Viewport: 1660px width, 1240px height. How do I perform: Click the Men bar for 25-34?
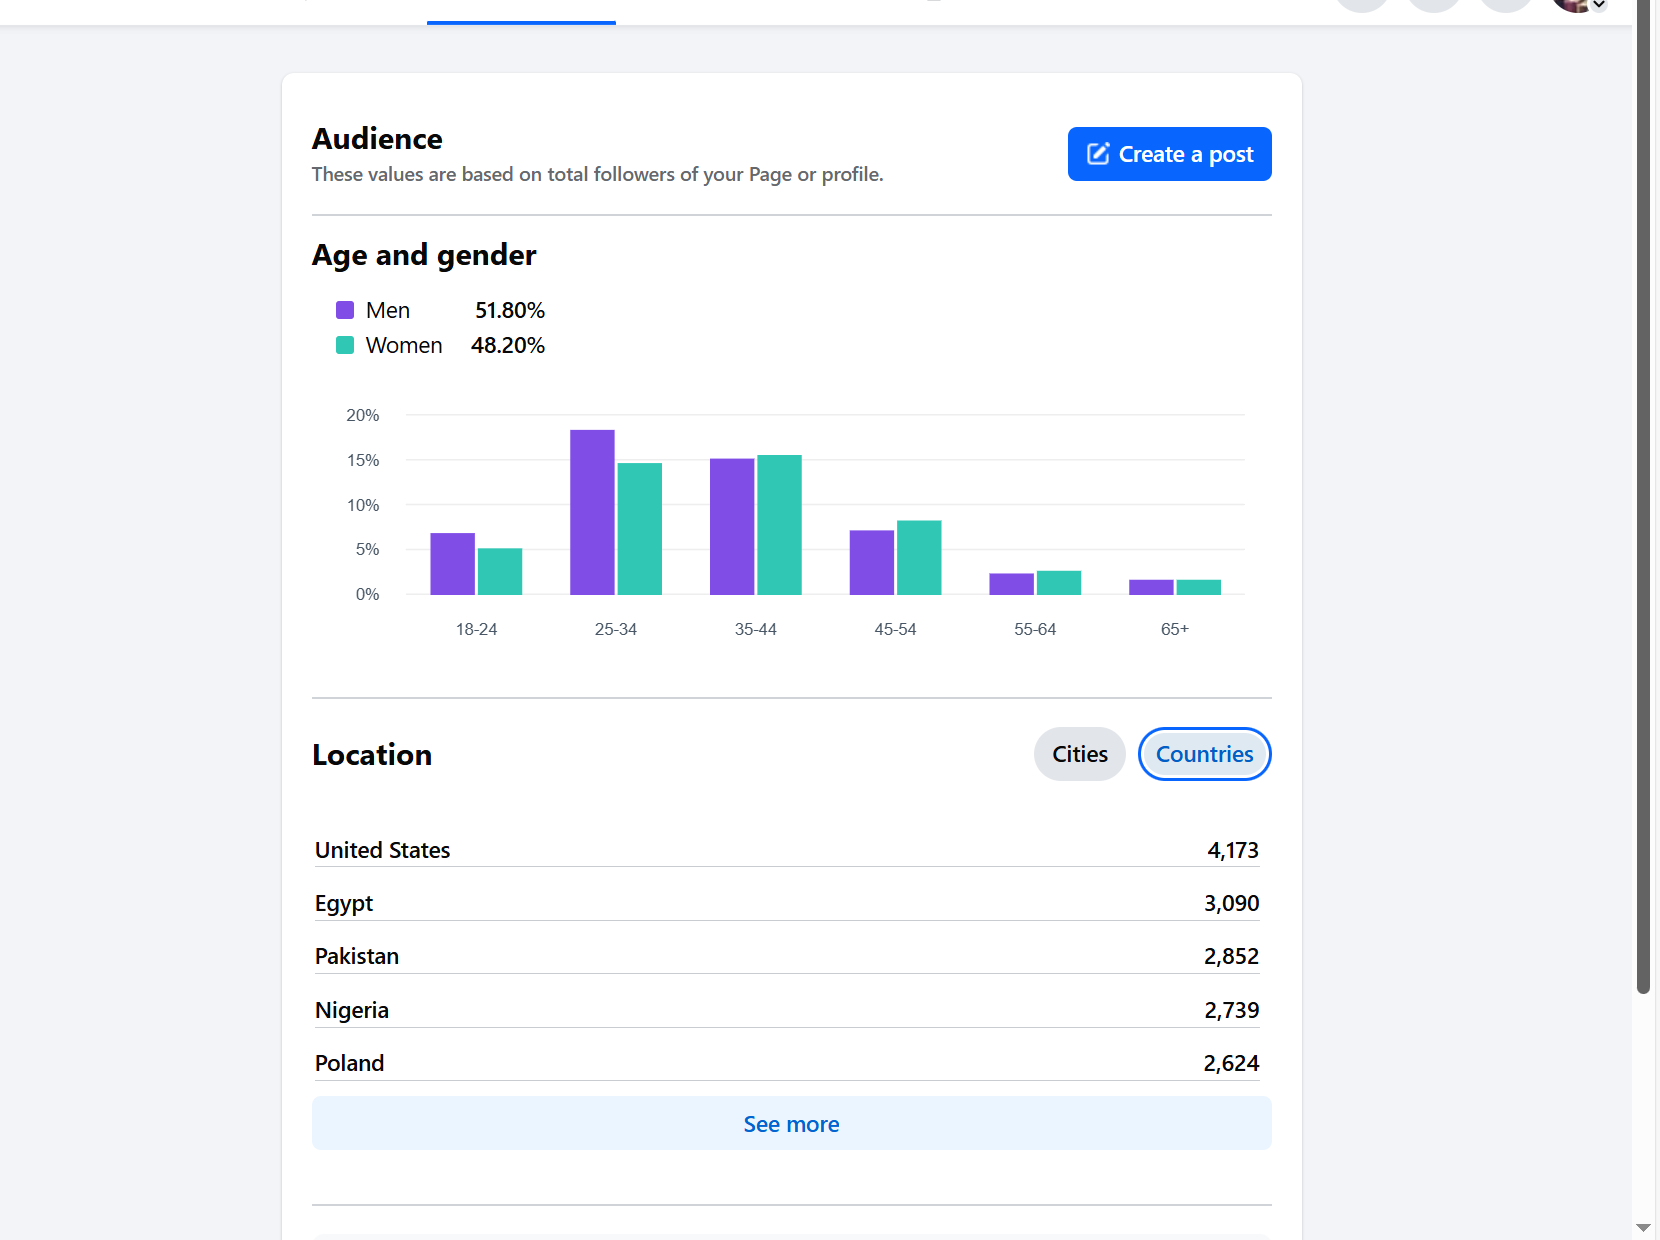click(592, 512)
